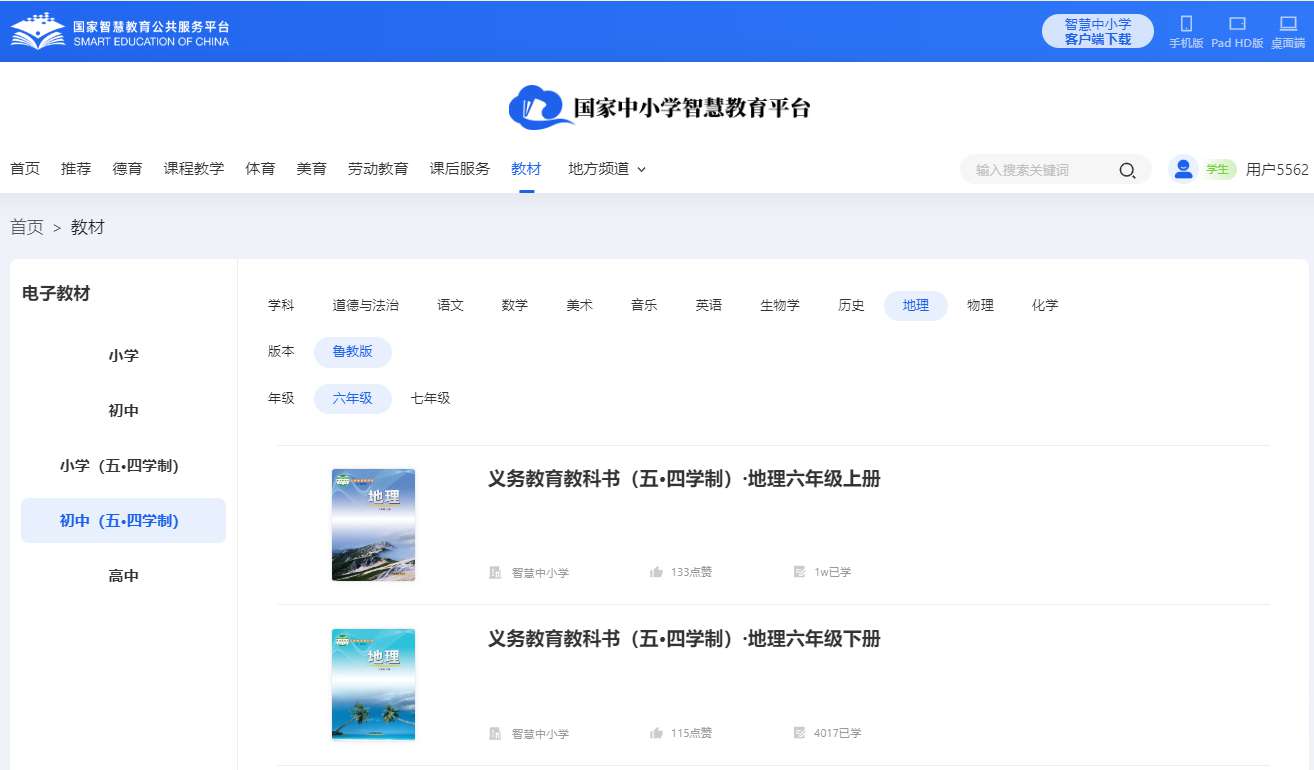Click the thumbs-up icon beside 133点赞
The width and height of the screenshot is (1314, 770).
[x=657, y=572]
